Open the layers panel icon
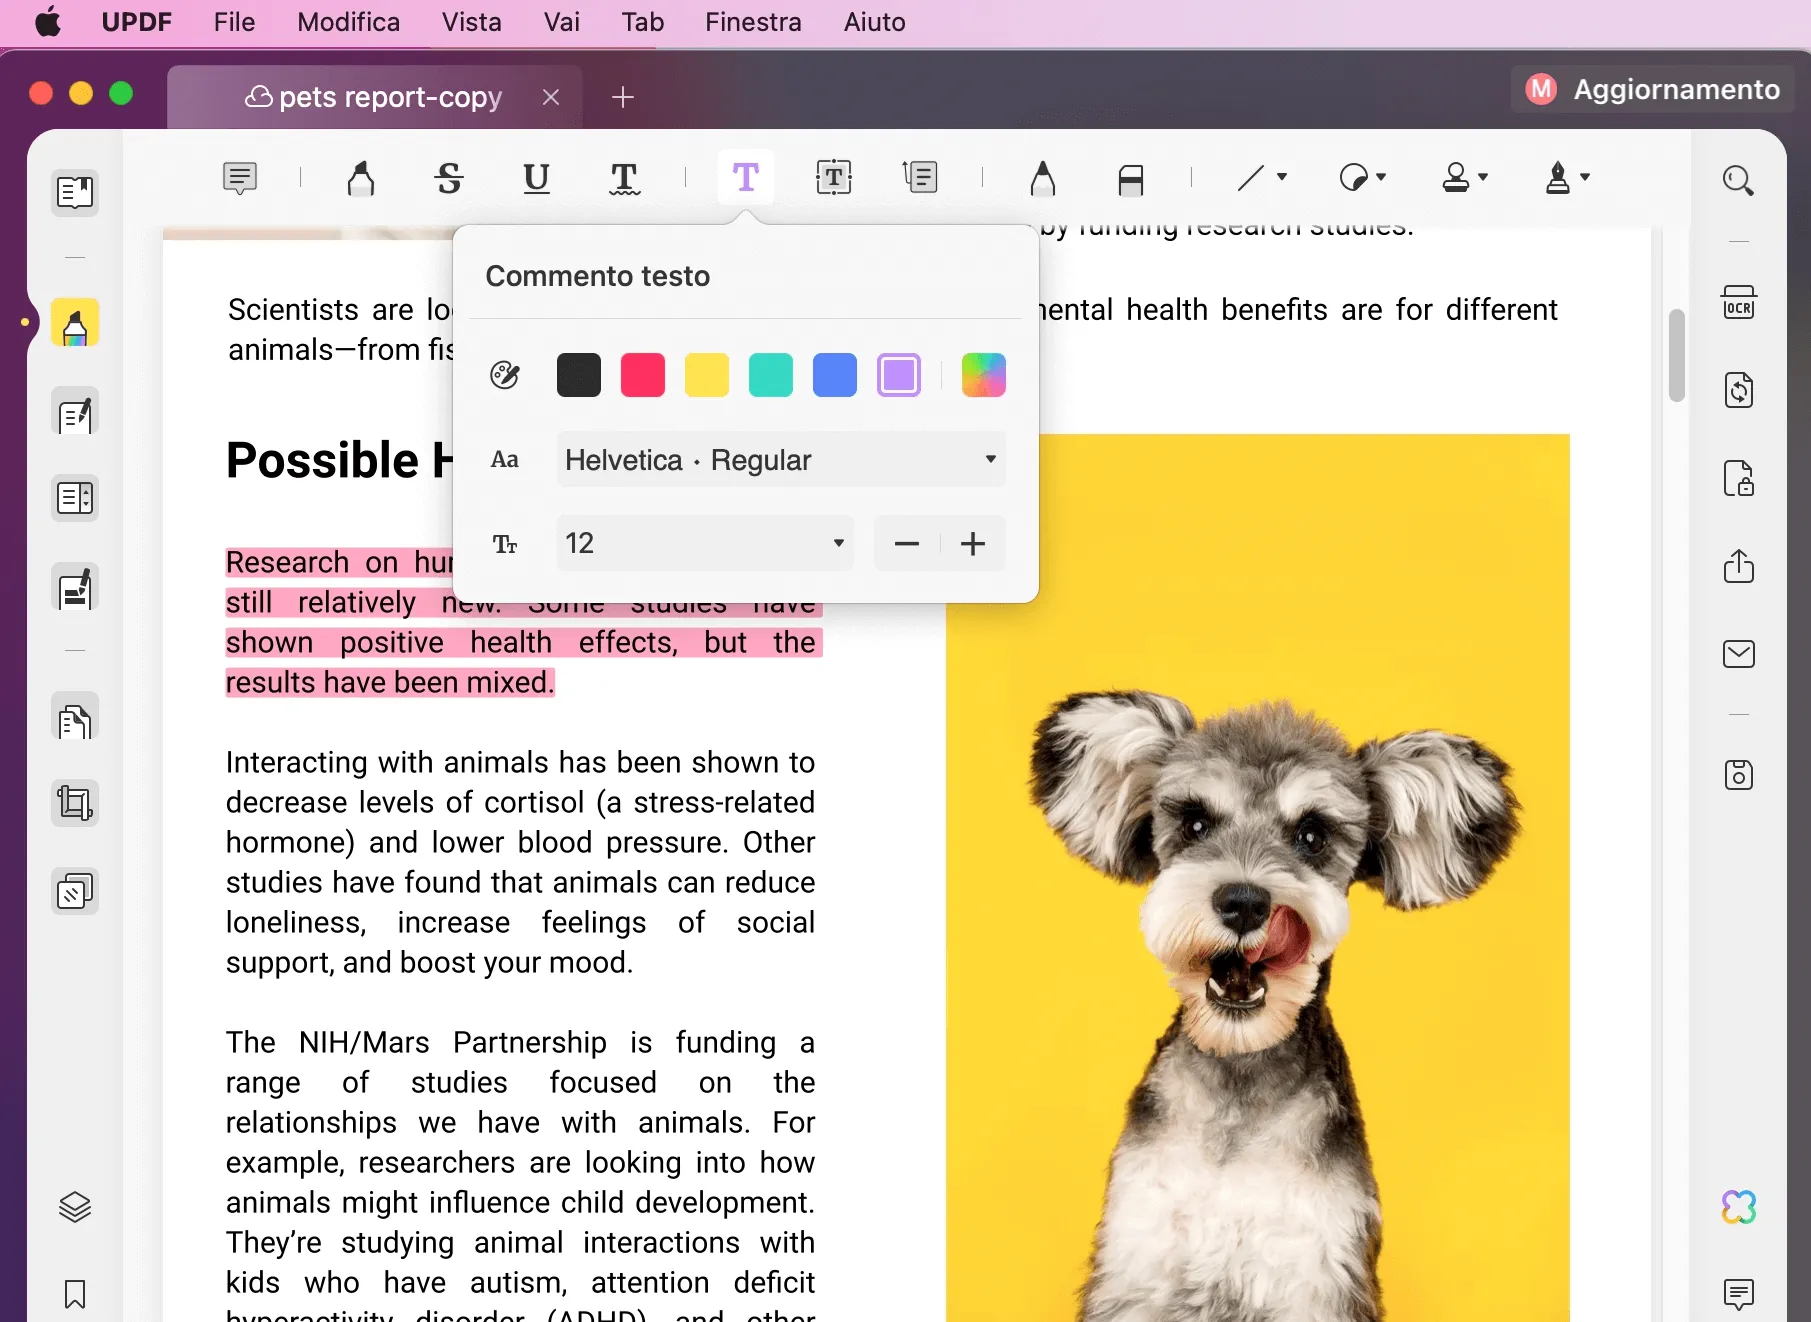The image size is (1811, 1322). 75,1208
